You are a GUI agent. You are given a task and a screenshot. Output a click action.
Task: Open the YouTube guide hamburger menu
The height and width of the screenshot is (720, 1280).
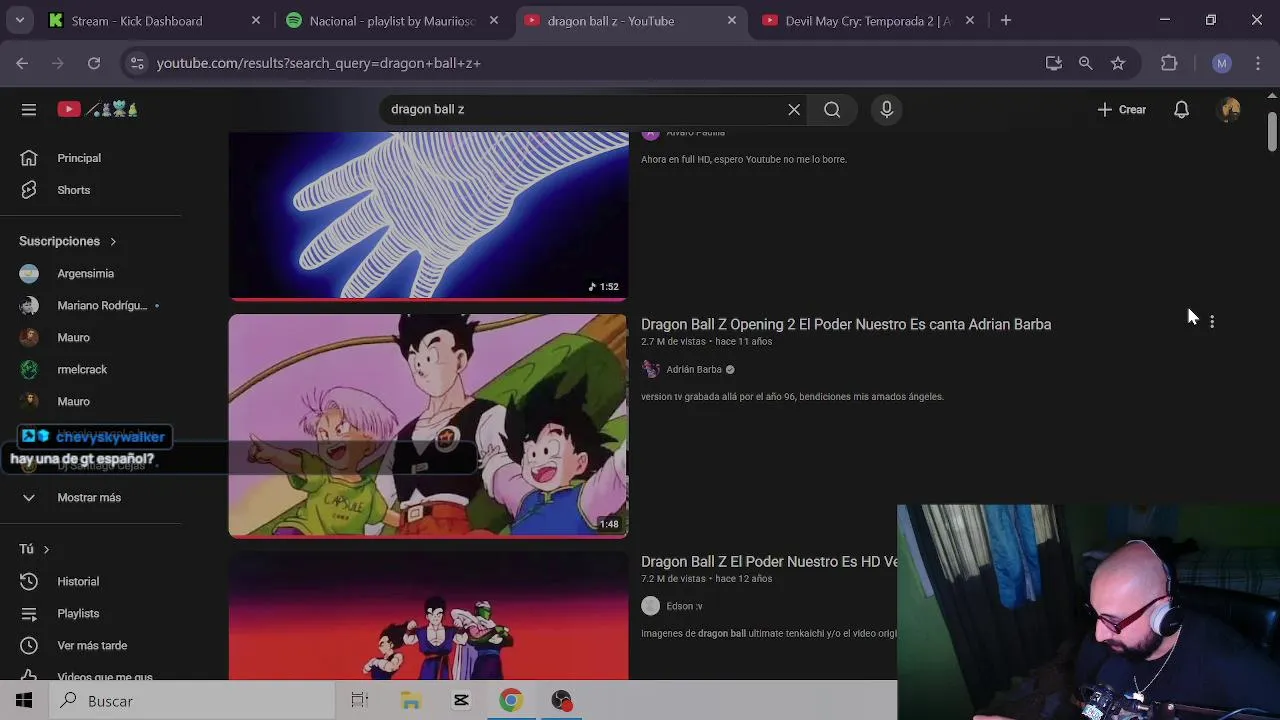coord(29,110)
